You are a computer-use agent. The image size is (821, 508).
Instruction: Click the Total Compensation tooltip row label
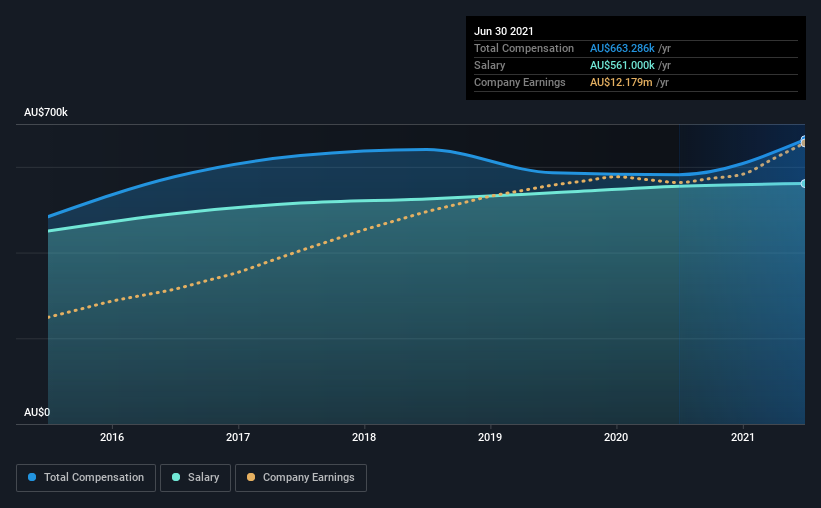tap(524, 48)
